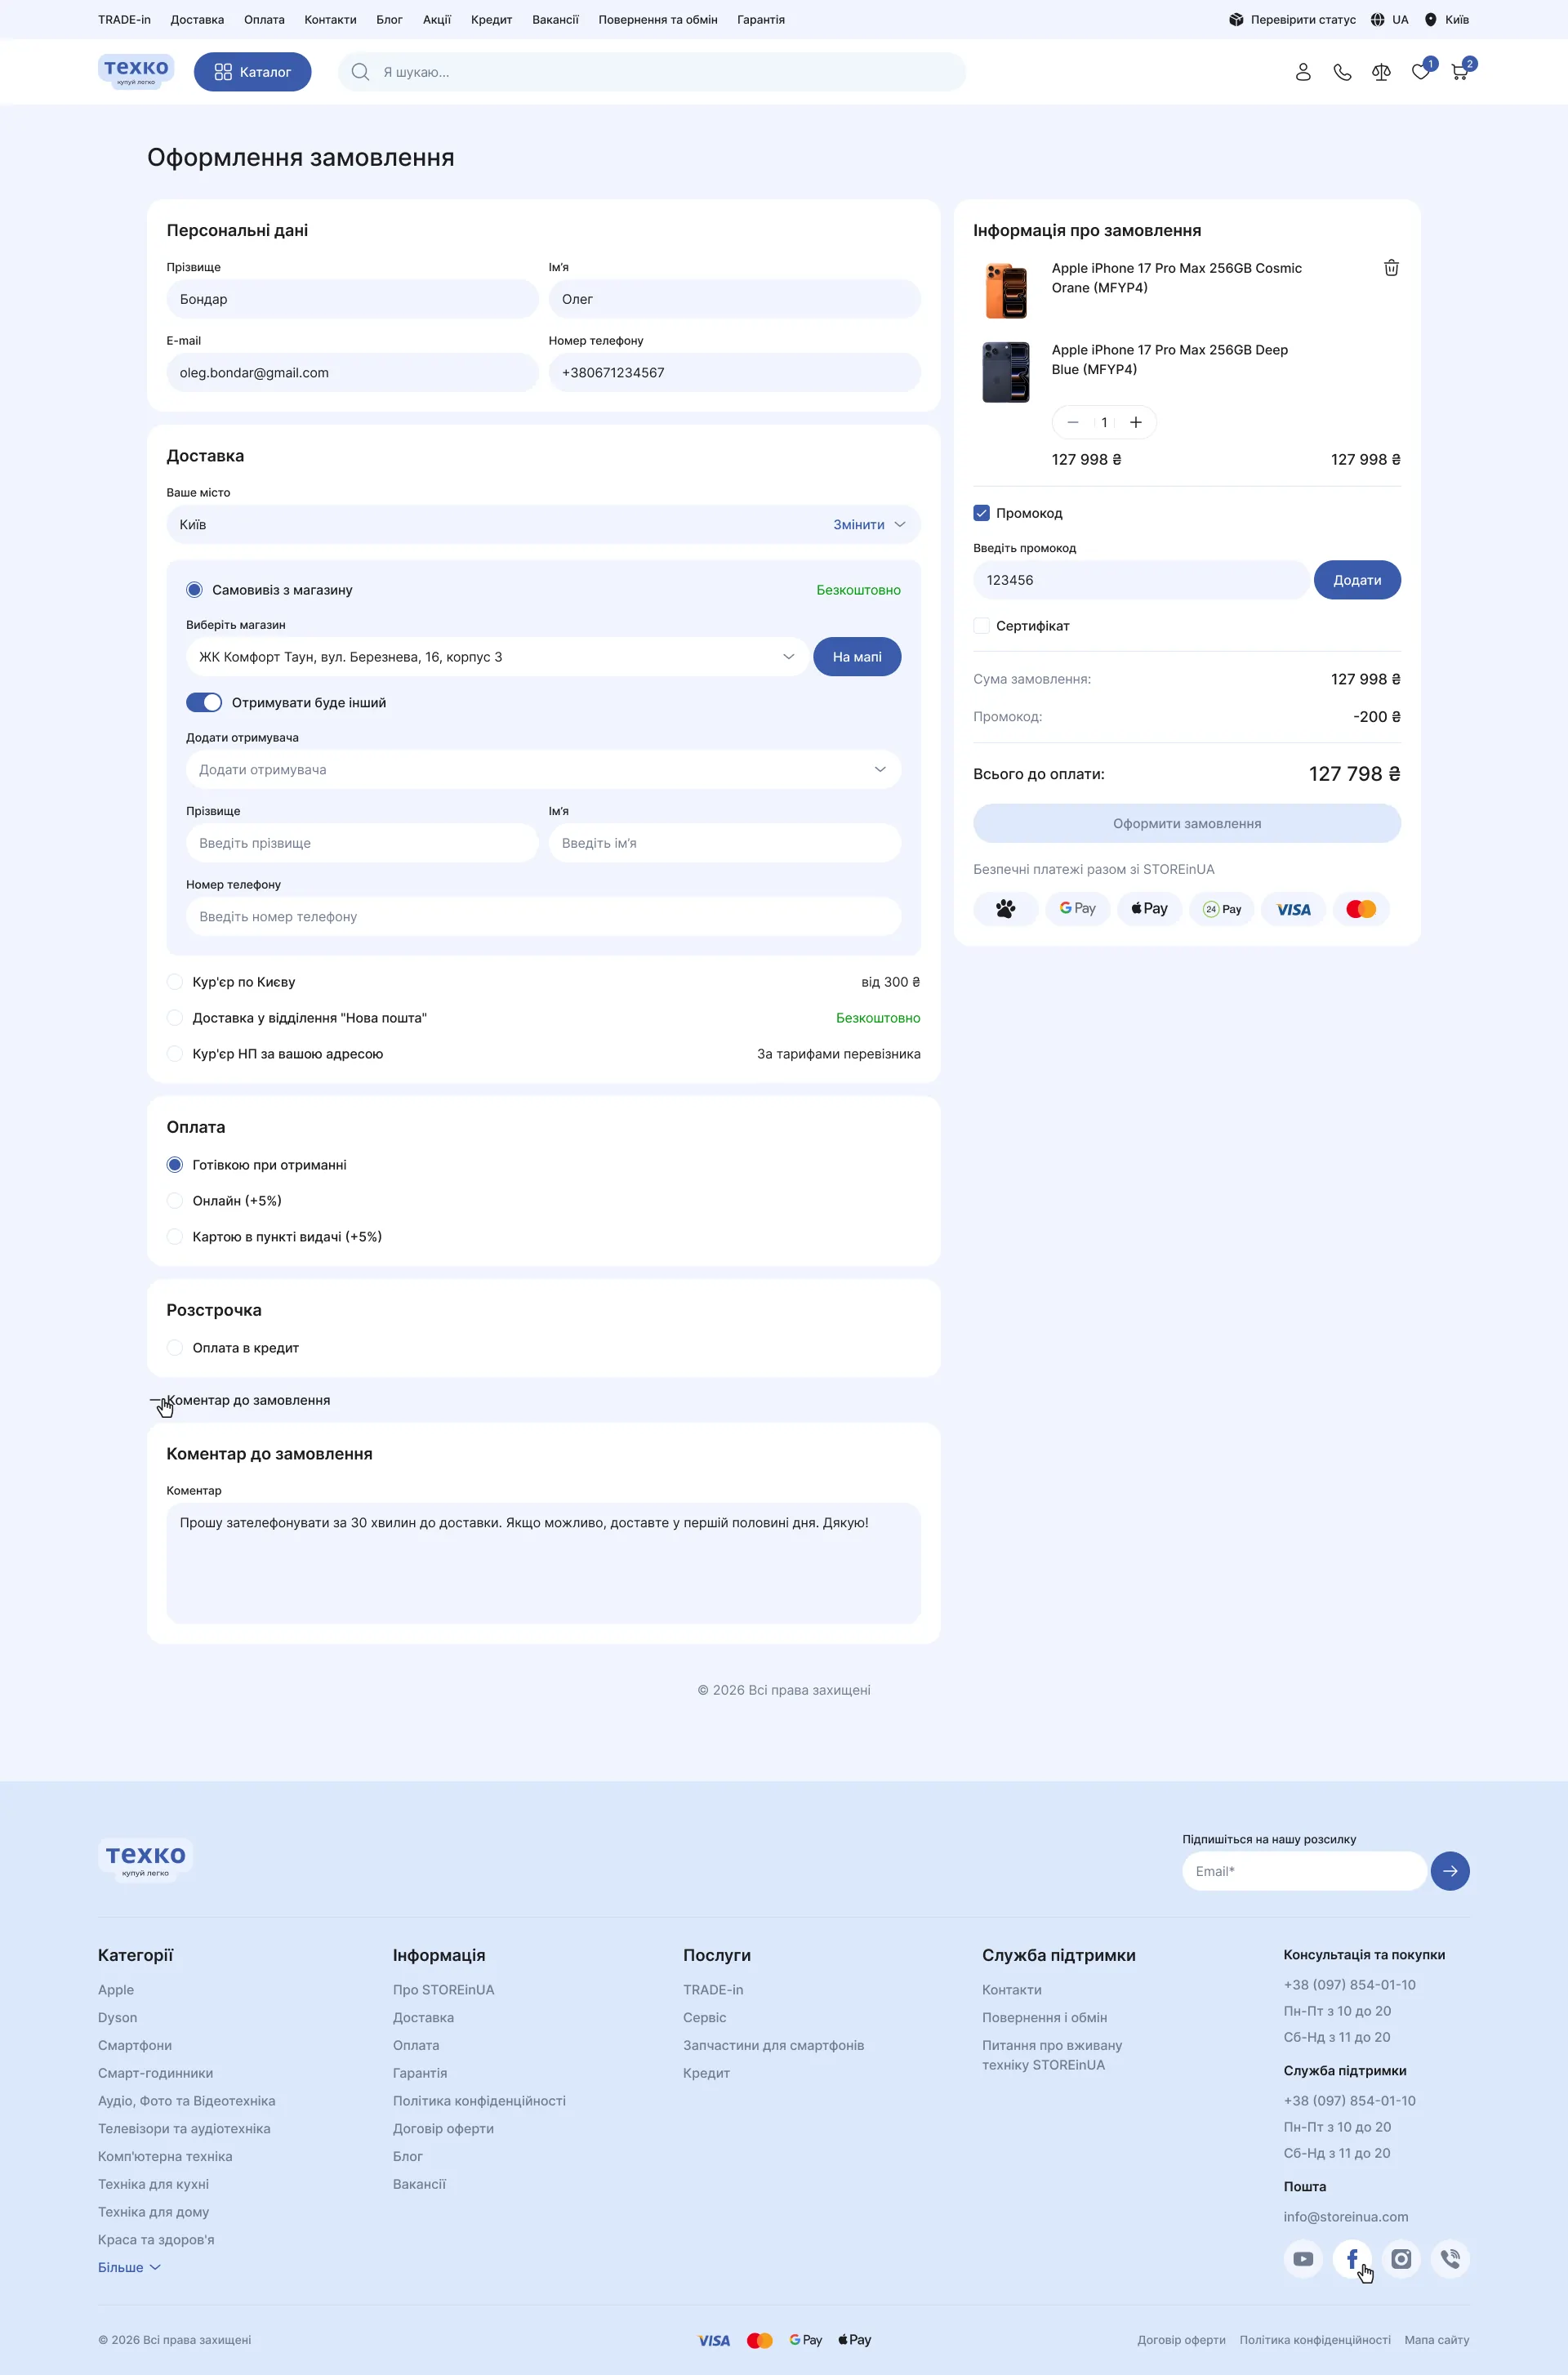Screen dimensions: 1568x2375
Task: Collapse Коментар до замовлення section
Action: point(240,1400)
